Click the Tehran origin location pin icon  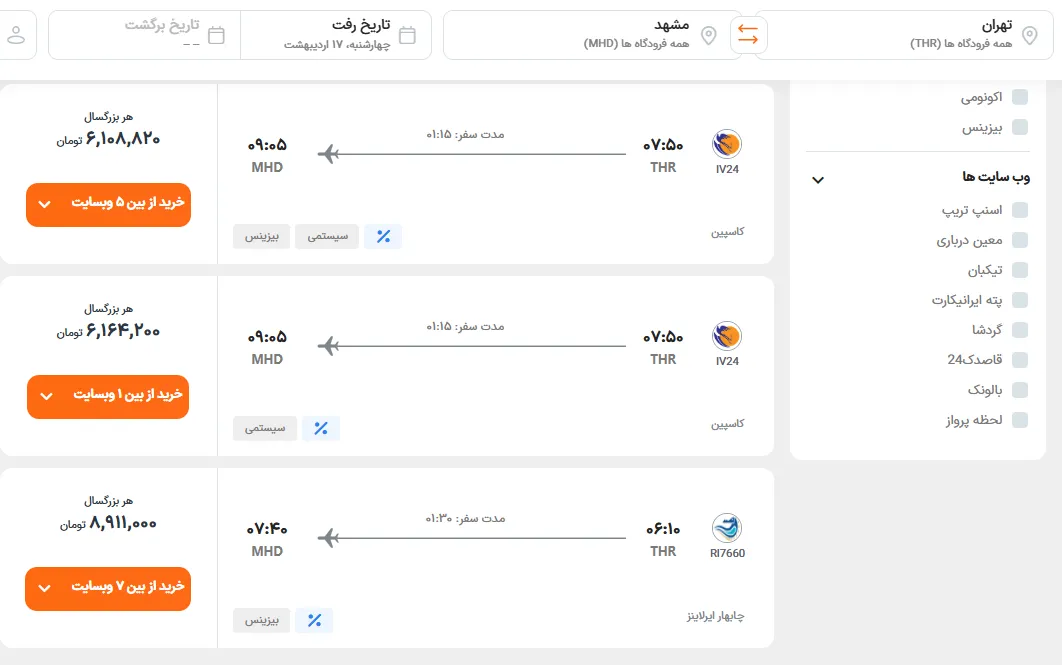pyautogui.click(x=1029, y=35)
